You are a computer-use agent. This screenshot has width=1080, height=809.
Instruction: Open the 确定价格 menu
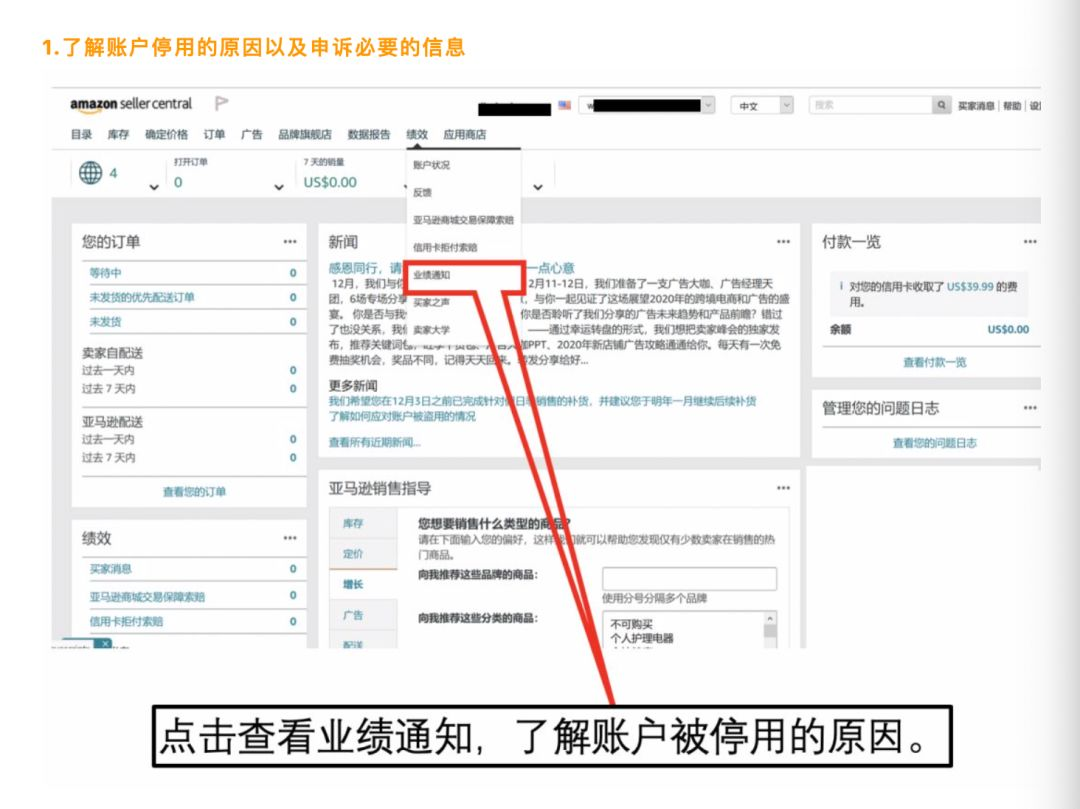point(166,134)
